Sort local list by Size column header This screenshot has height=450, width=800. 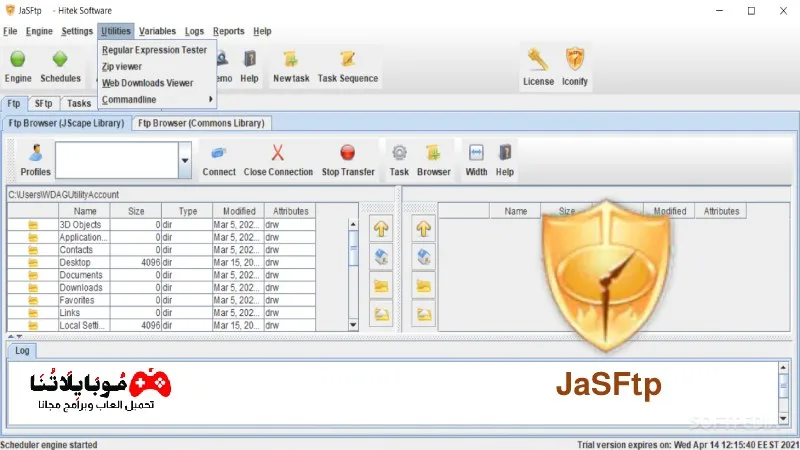(x=136, y=211)
